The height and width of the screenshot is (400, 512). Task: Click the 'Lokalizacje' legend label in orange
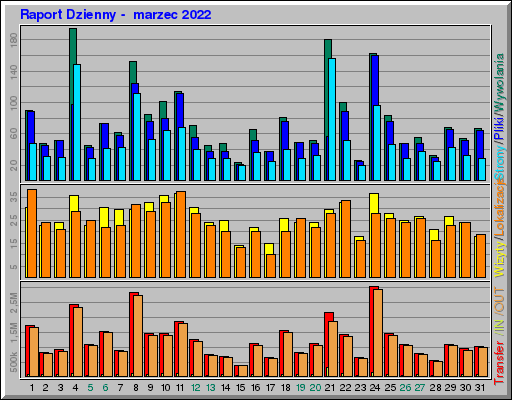click(x=499, y=208)
